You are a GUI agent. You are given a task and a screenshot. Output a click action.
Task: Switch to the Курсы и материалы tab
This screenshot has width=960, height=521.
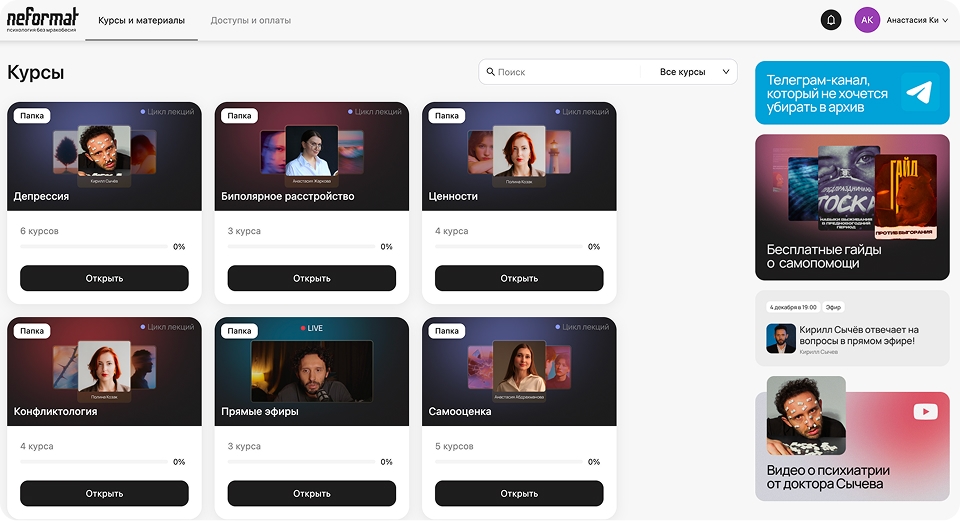(141, 20)
